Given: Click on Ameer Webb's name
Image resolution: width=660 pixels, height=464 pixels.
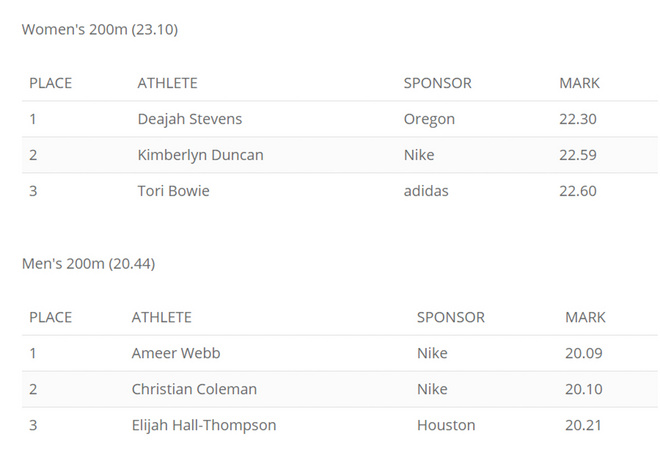Looking at the screenshot, I should click(176, 353).
